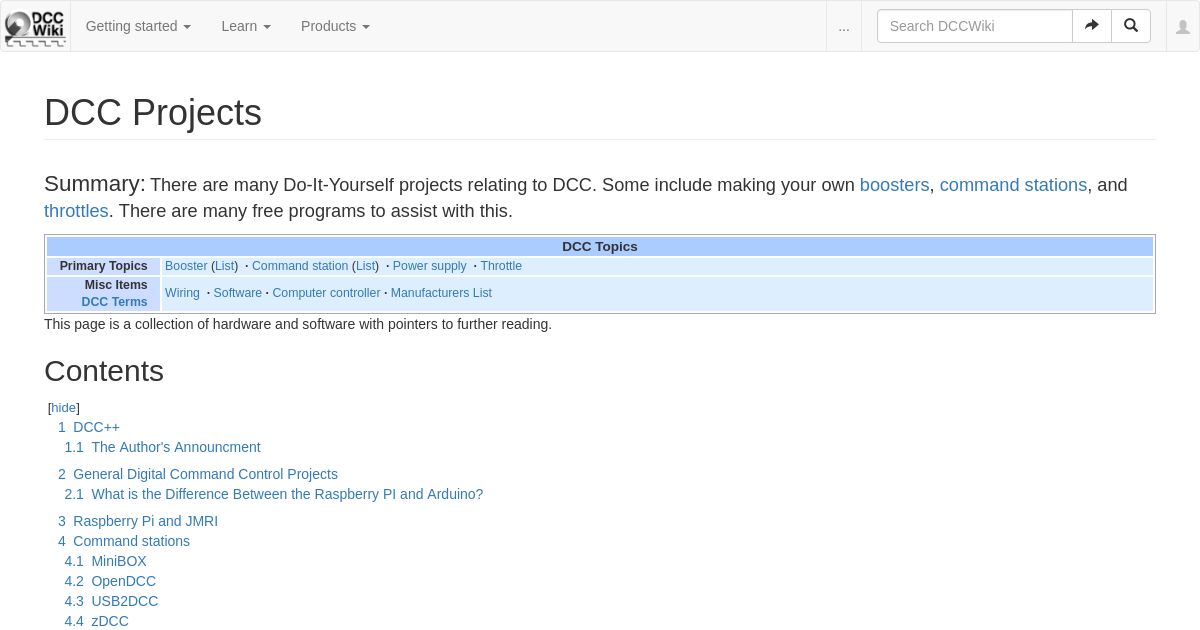Jump to 1.1 The Author's Announcment
Viewport: 1200px width, 630px height.
(x=162, y=447)
